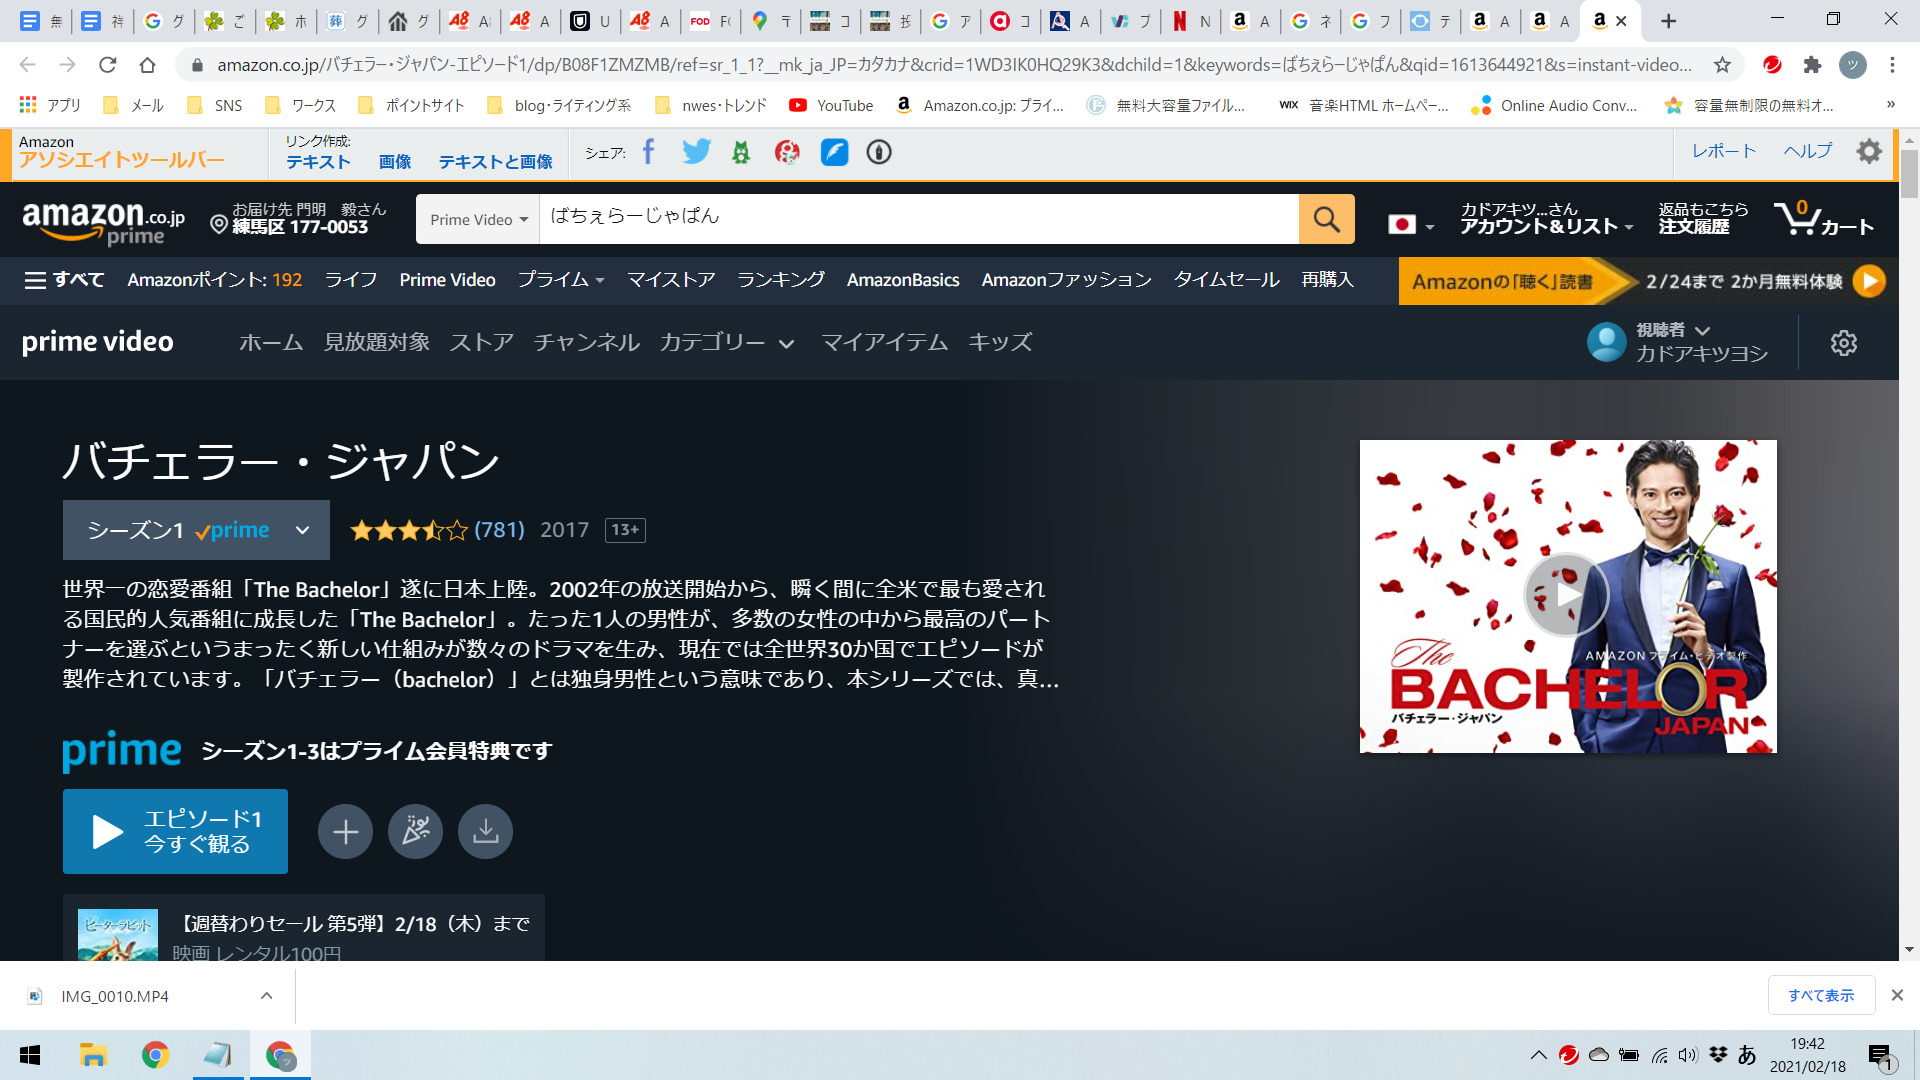Share via the Facebook icon in Associates toolbar
The image size is (1920, 1080).
(648, 152)
